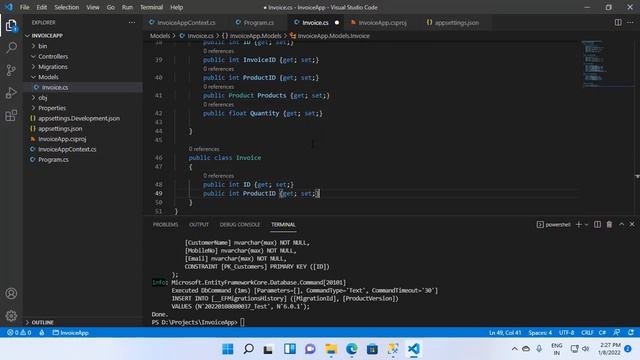Open Invoice.cs in the file tree
This screenshot has height=360, width=640.
pyautogui.click(x=55, y=87)
